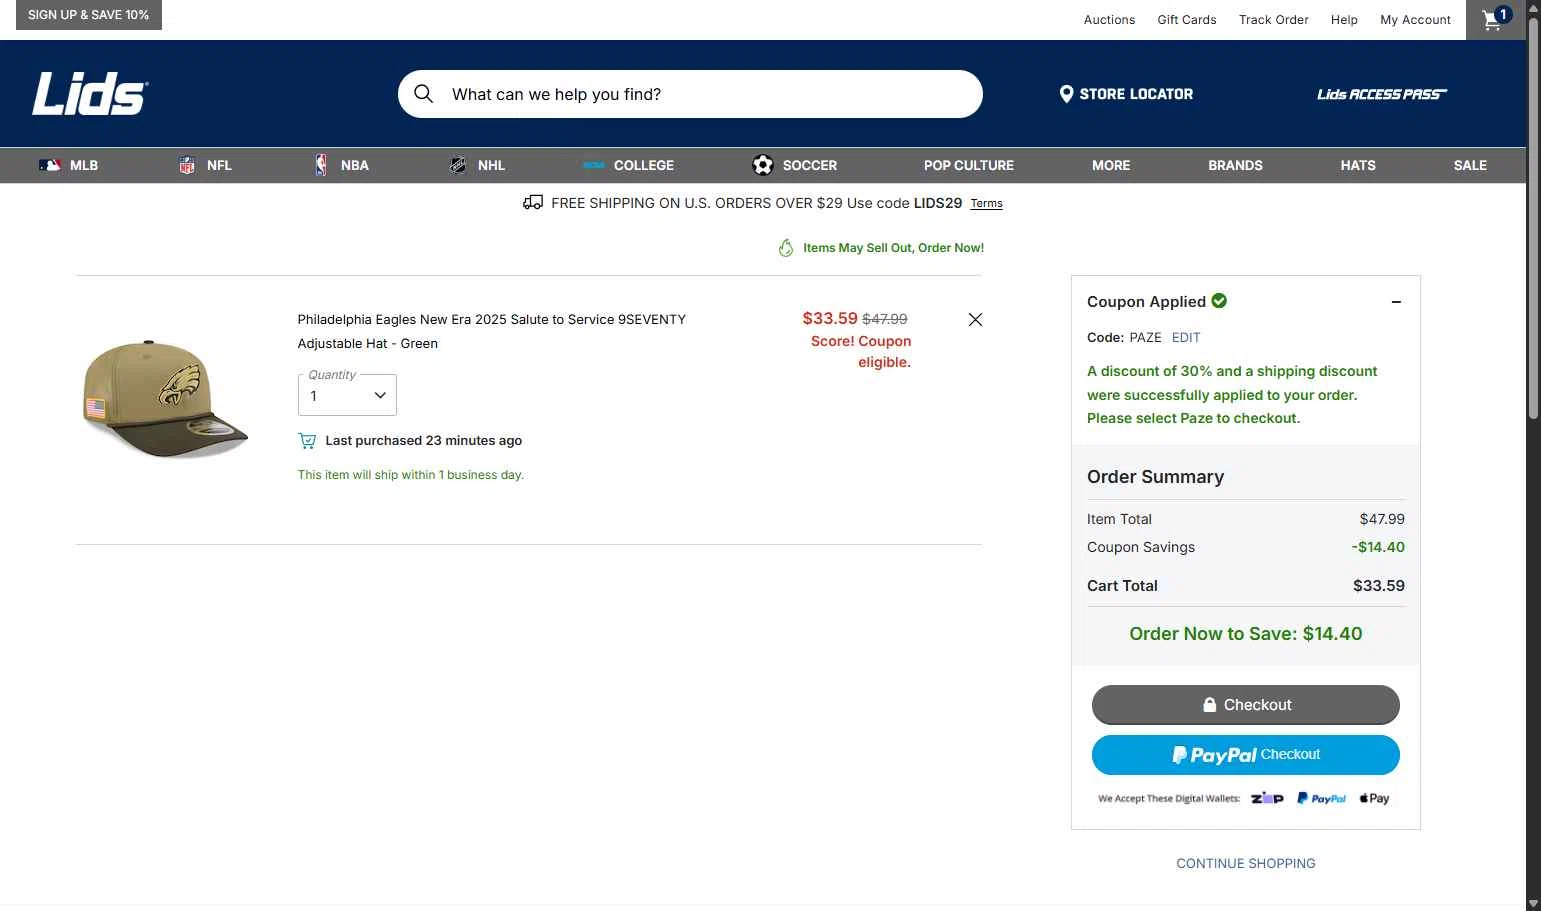Screen dimensions: 1541x911
Task: Open the NHL menu
Action: pyautogui.click(x=490, y=165)
